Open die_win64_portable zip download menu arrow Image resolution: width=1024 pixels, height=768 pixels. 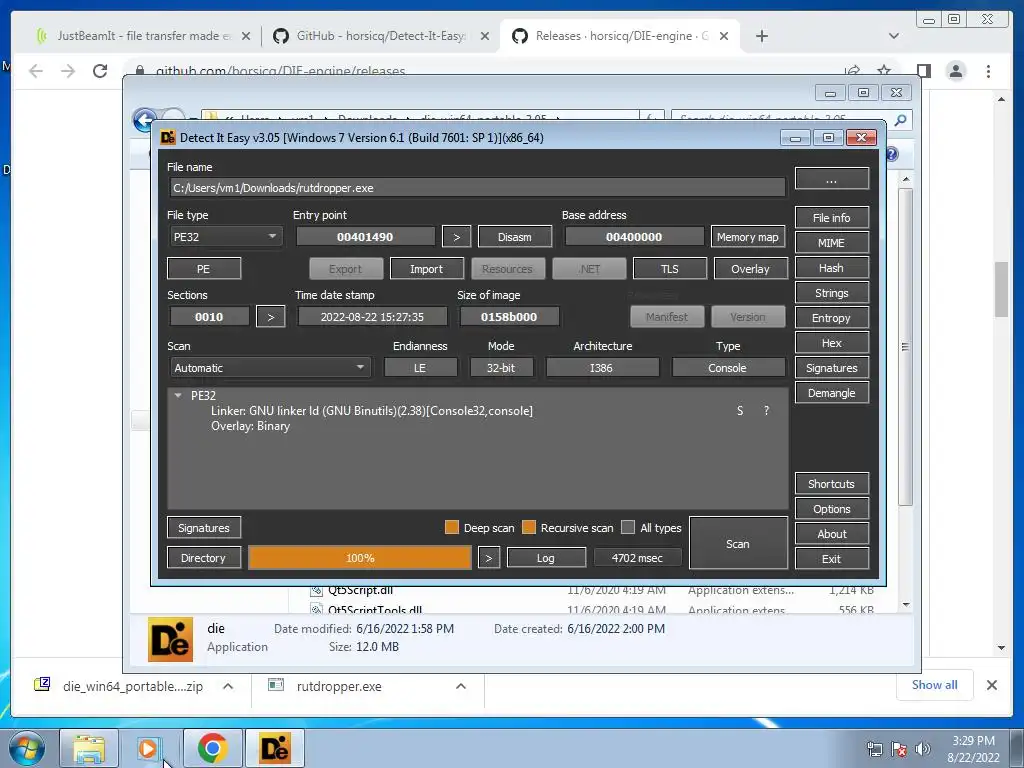click(228, 686)
